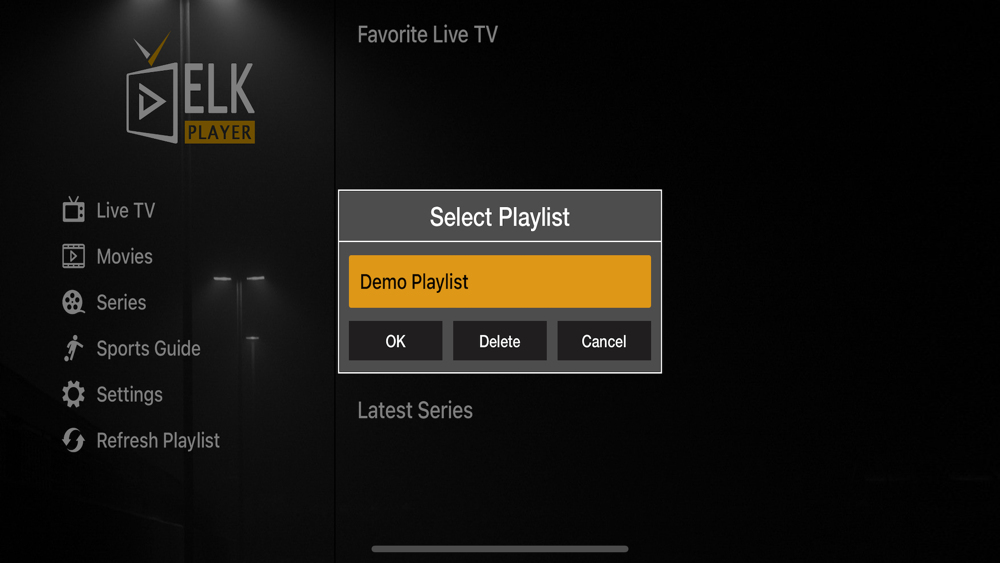This screenshot has height=563, width=1000.
Task: Dismiss the dialog with the Cancel button
Action: click(604, 341)
